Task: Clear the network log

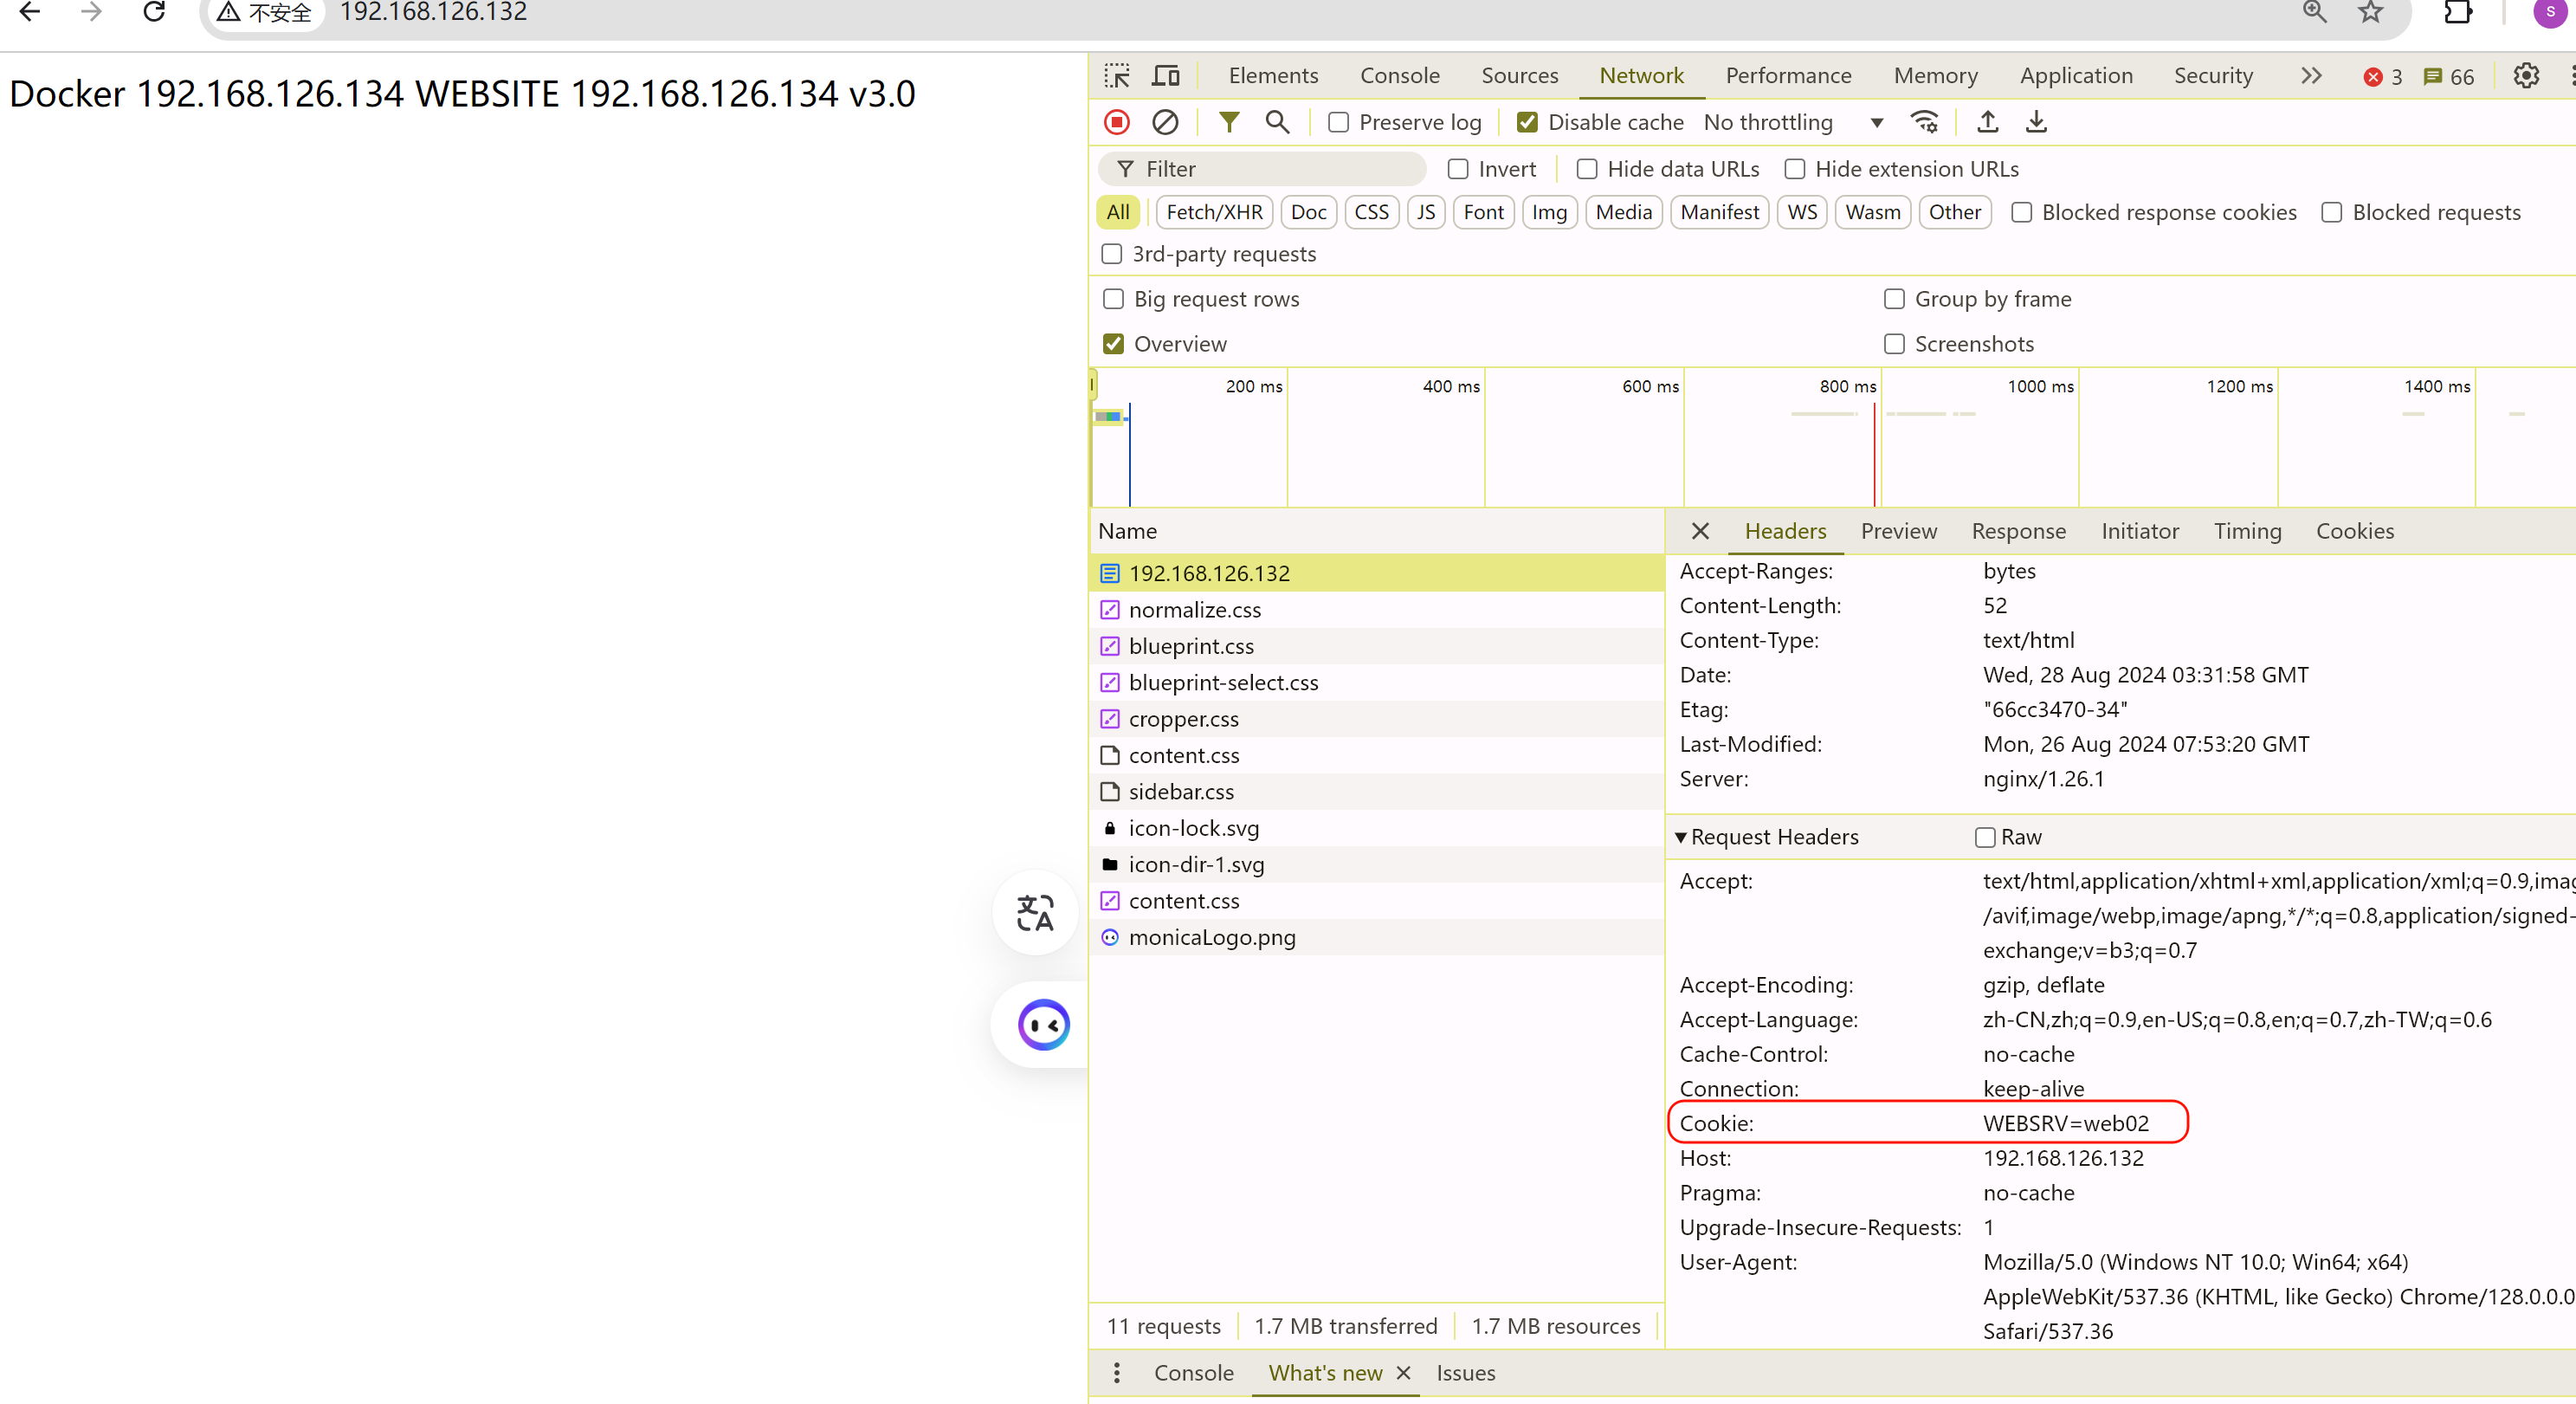Action: (1165, 122)
